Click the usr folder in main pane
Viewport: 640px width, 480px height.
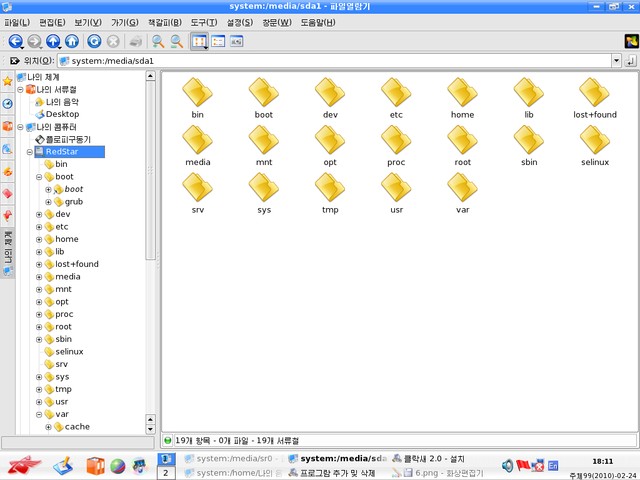[396, 192]
